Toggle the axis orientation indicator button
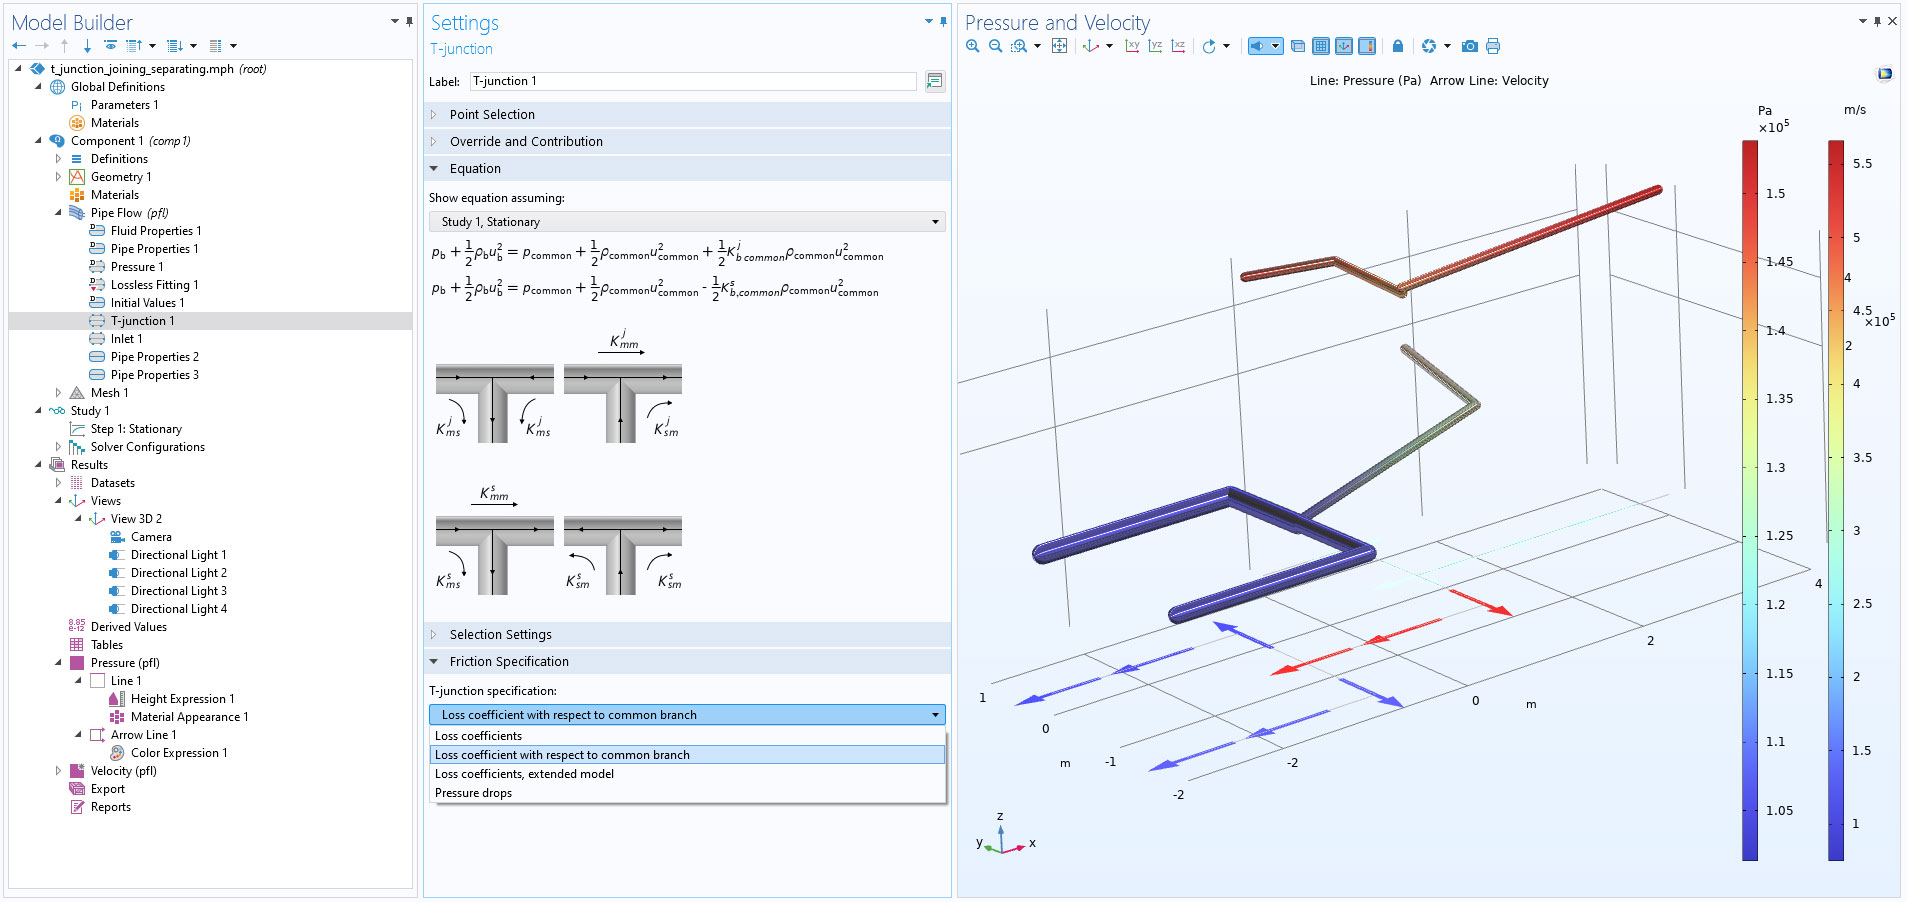Image resolution: width=1907 pixels, height=902 pixels. click(x=1344, y=46)
